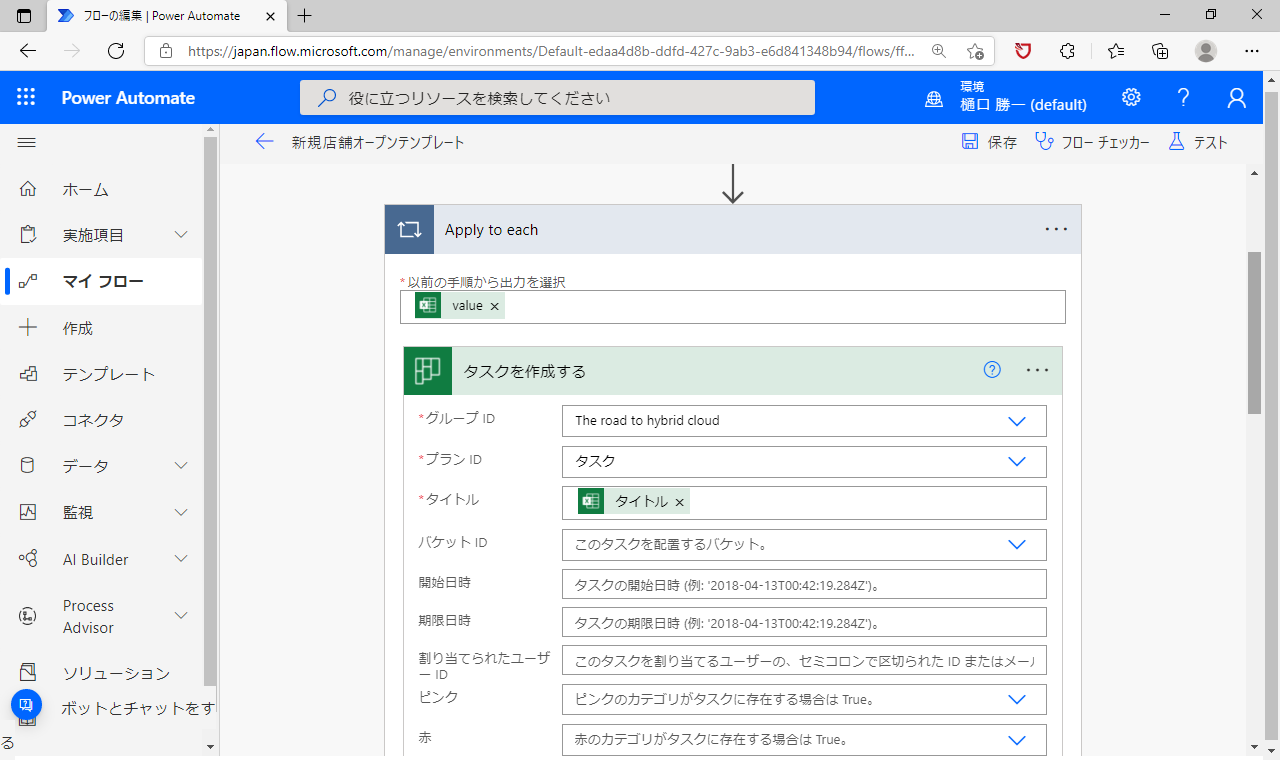Screen dimensions: 1280x760
Task: Click the Apply to each header title
Action: [x=491, y=230]
